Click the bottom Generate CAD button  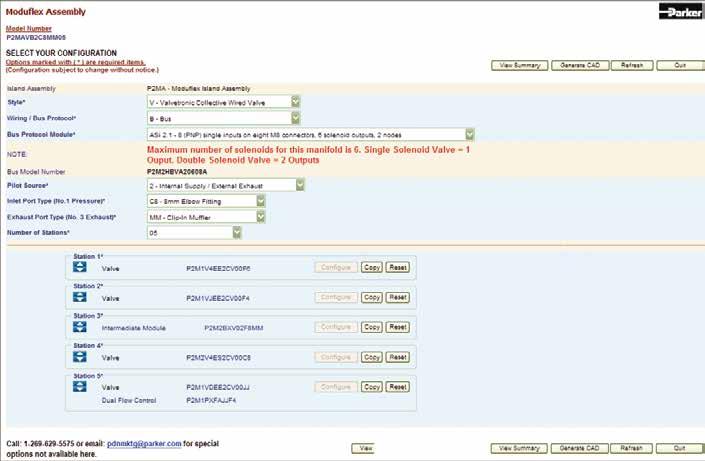580,448
